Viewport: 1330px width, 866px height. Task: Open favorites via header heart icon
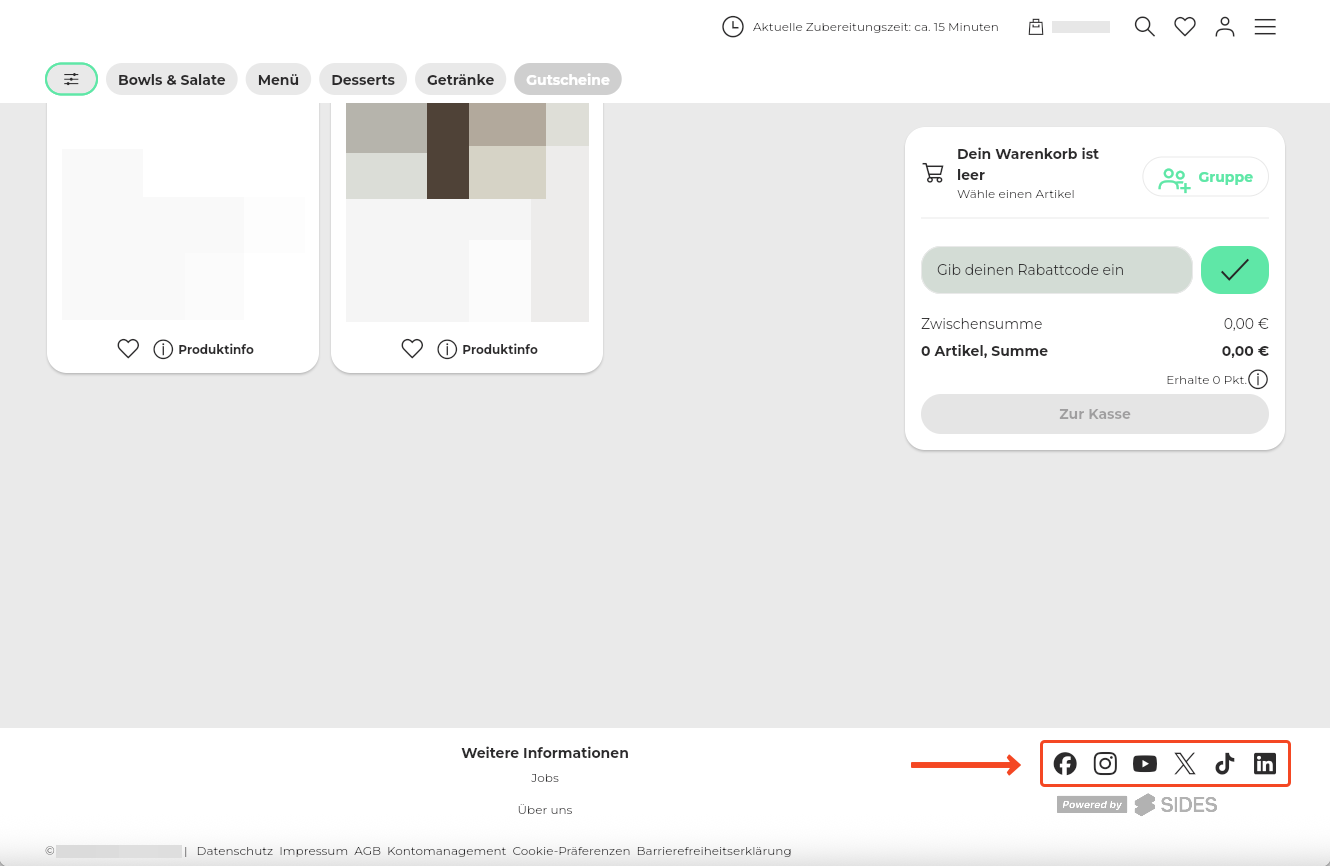coord(1185,27)
